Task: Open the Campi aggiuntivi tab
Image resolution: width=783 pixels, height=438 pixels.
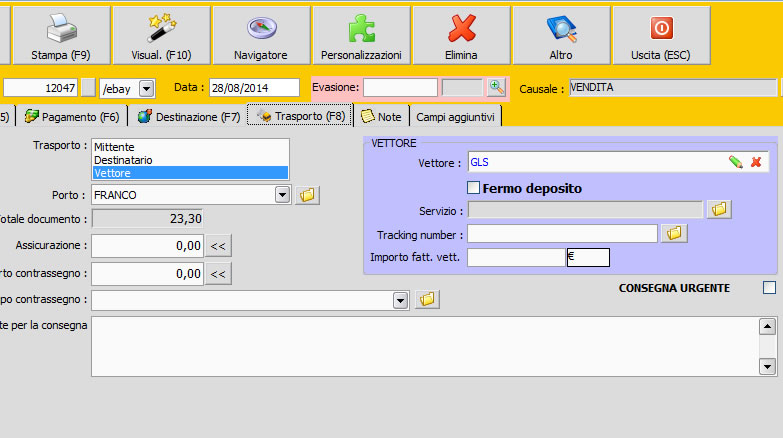Action: tap(455, 117)
